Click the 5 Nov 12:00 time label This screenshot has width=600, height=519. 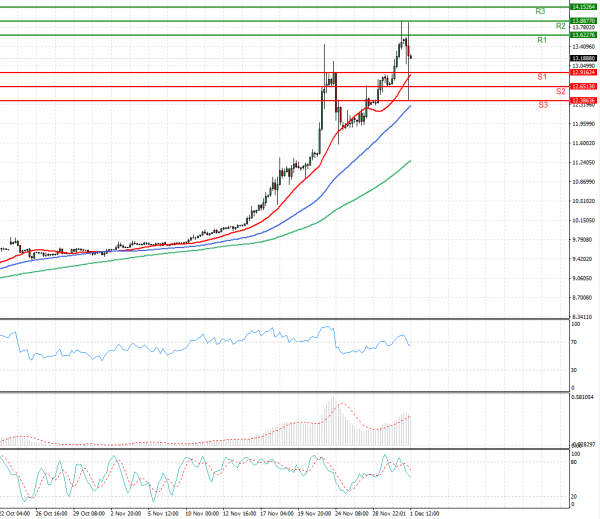point(163,514)
